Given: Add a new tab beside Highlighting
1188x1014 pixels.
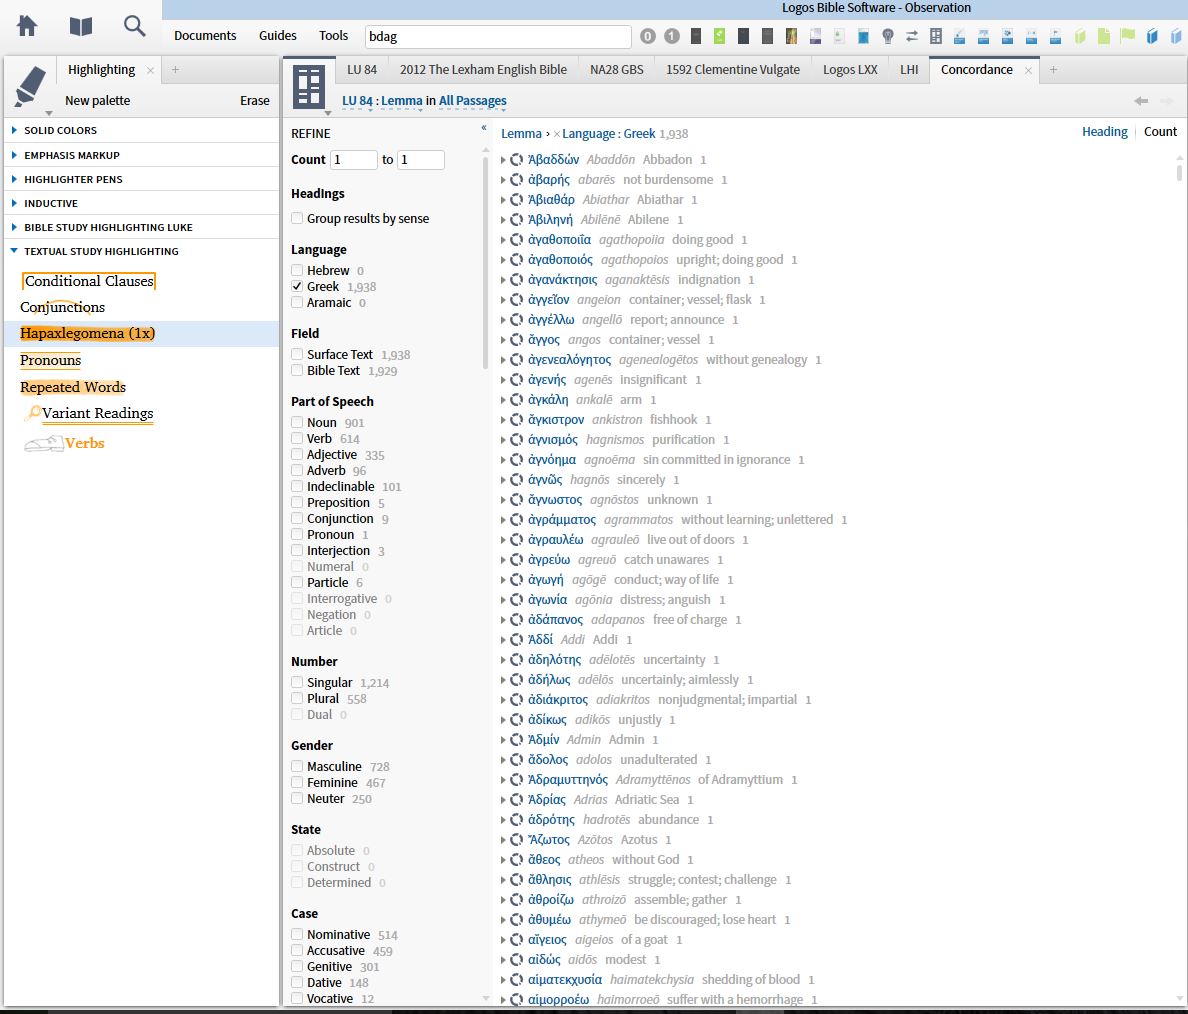Looking at the screenshot, I should 175,70.
